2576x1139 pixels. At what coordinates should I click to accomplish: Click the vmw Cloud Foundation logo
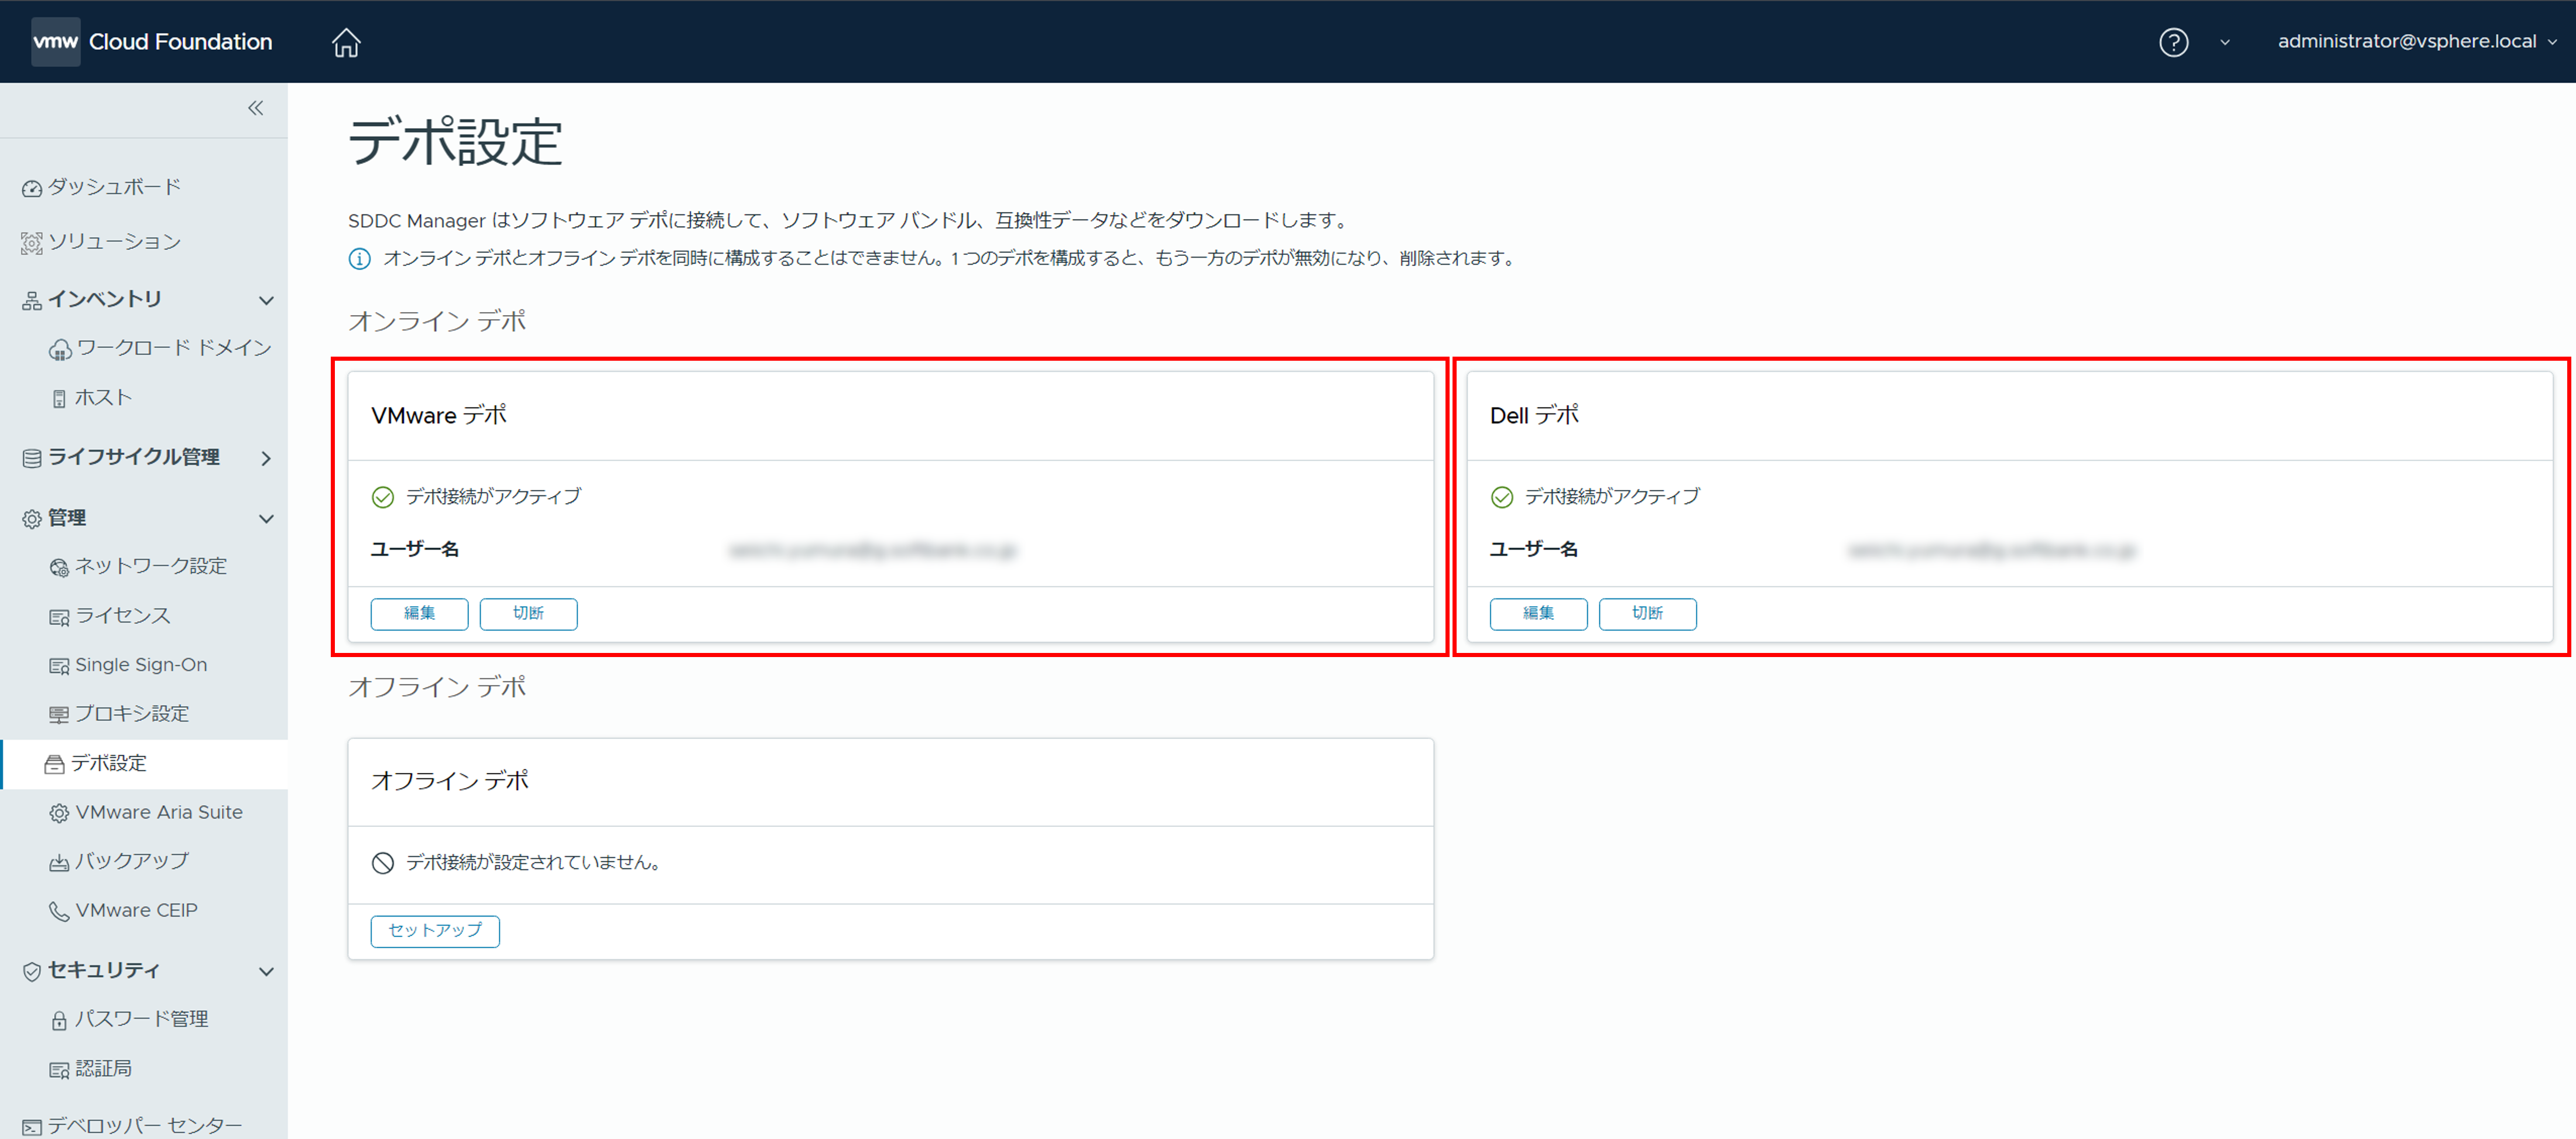click(152, 41)
